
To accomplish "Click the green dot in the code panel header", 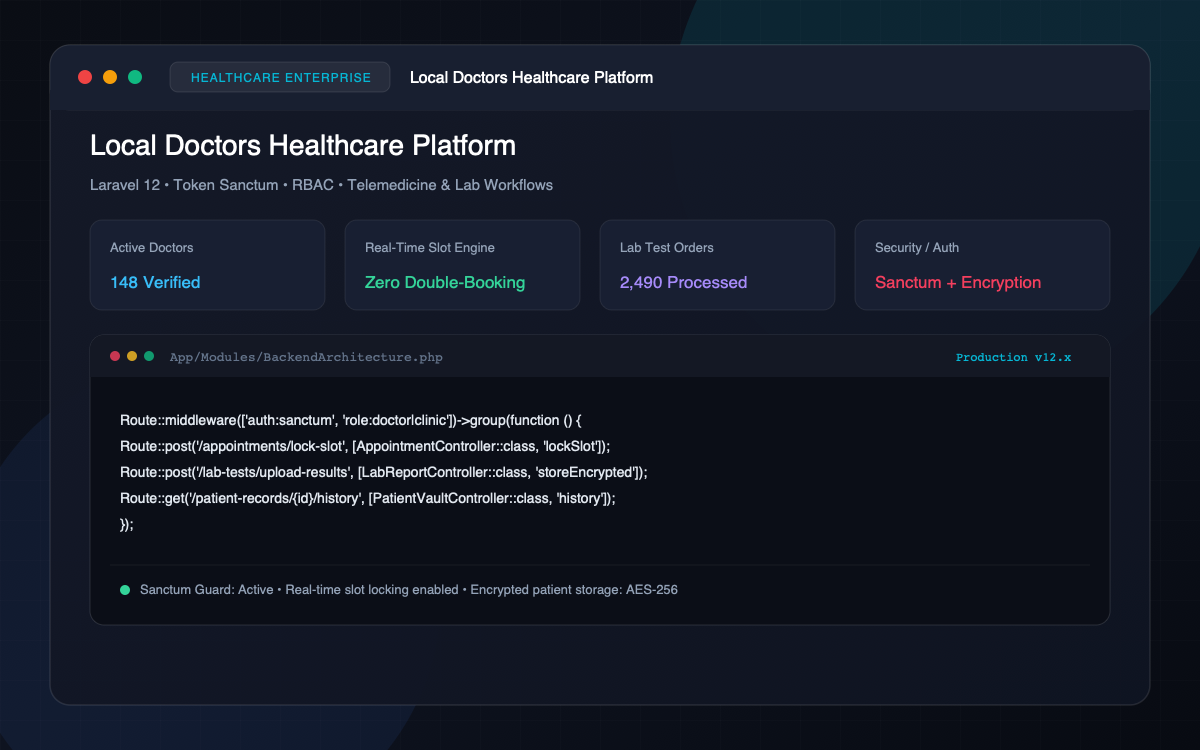I will point(149,356).
